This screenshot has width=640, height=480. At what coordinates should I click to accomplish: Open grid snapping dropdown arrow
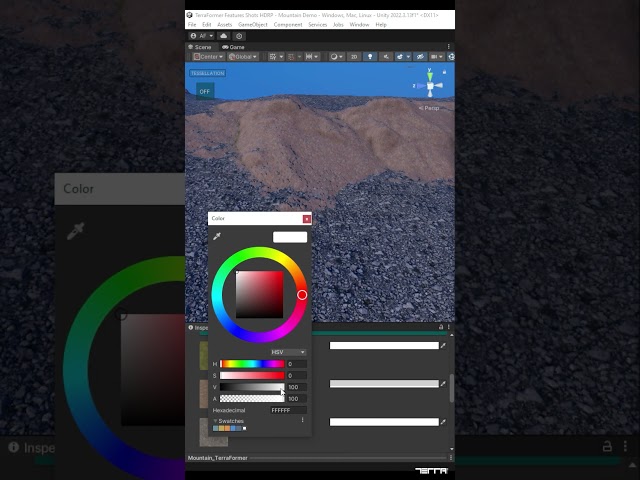tap(300, 57)
